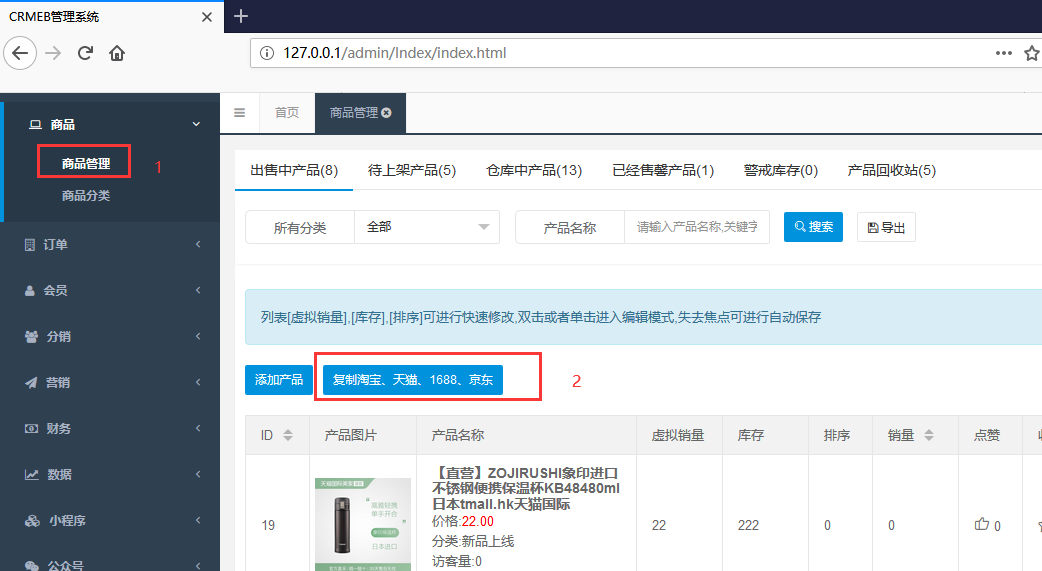Select the 仓库中产品(13) tab

point(534,170)
